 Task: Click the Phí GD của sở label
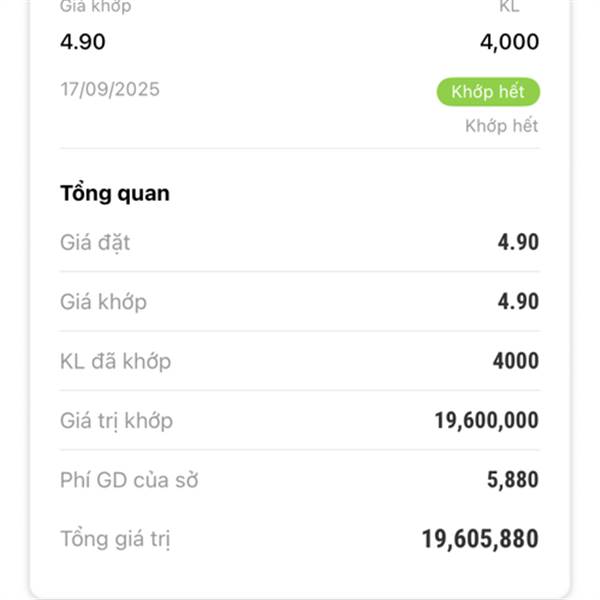(x=129, y=480)
